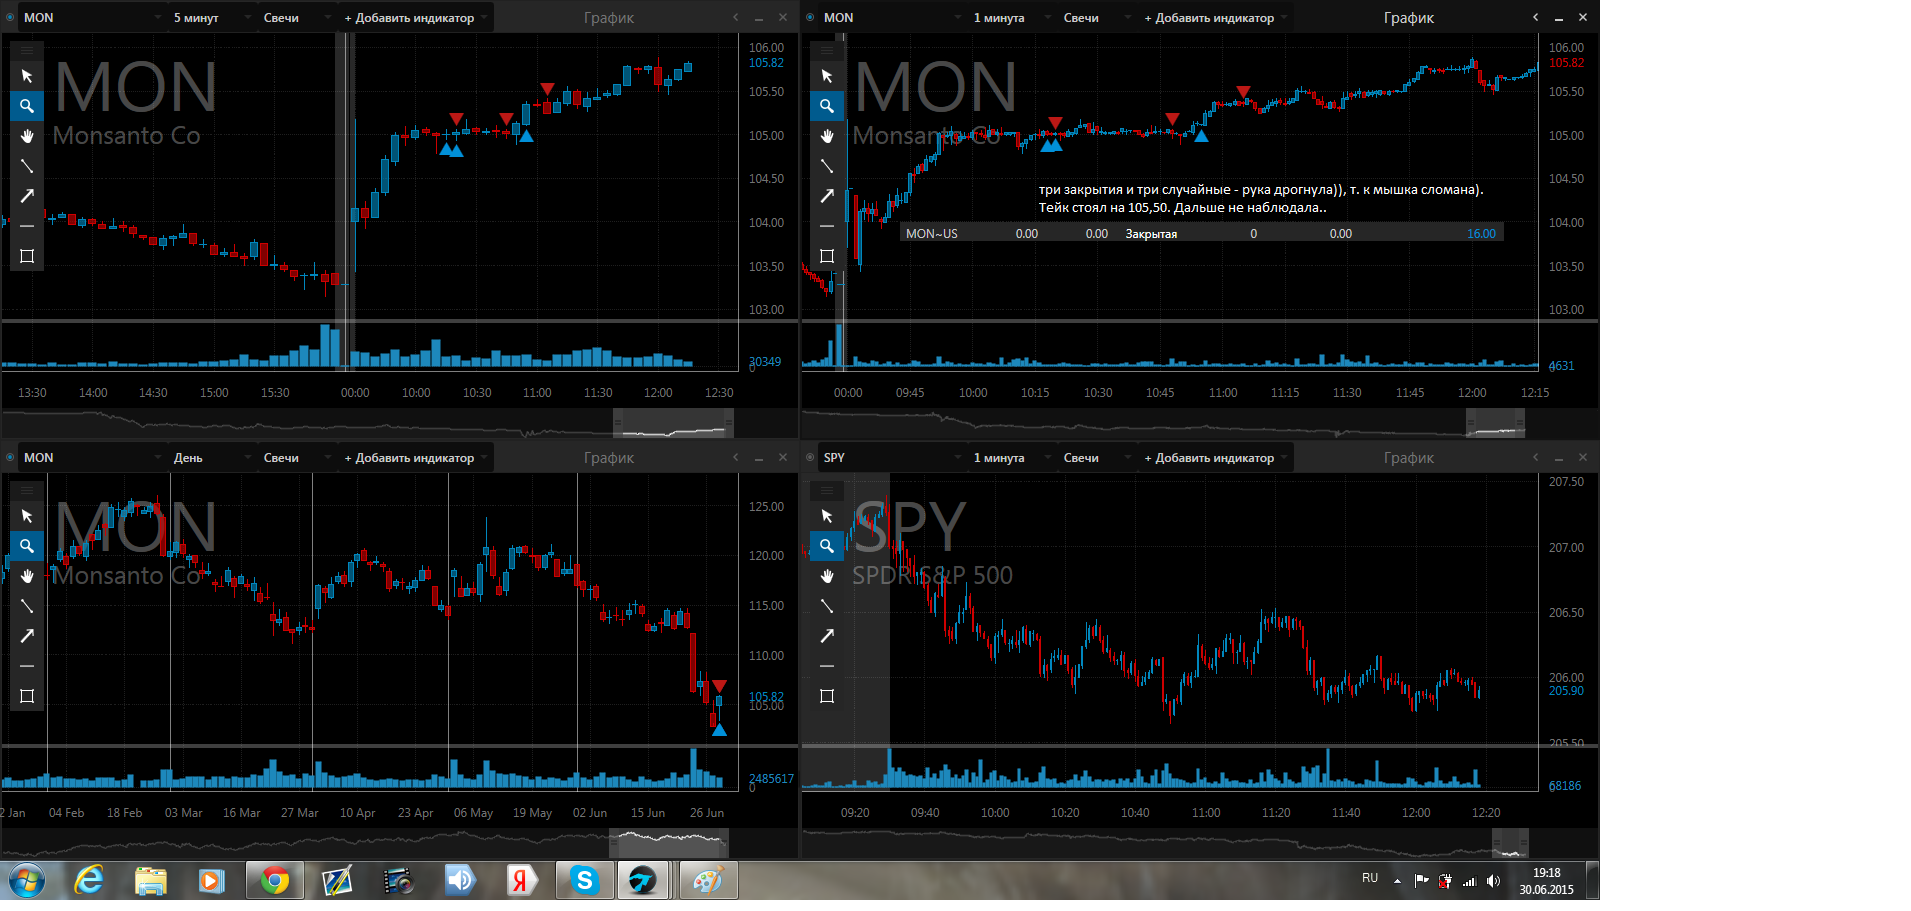Viewport: 1911px width, 911px height.
Task: Open 'Свечи' chart type dropdown in SPY panel
Action: (x=1096, y=457)
